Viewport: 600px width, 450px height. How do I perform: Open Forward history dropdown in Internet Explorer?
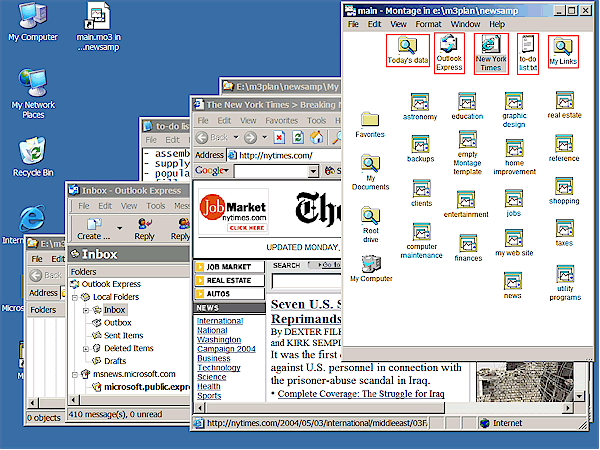(264, 137)
